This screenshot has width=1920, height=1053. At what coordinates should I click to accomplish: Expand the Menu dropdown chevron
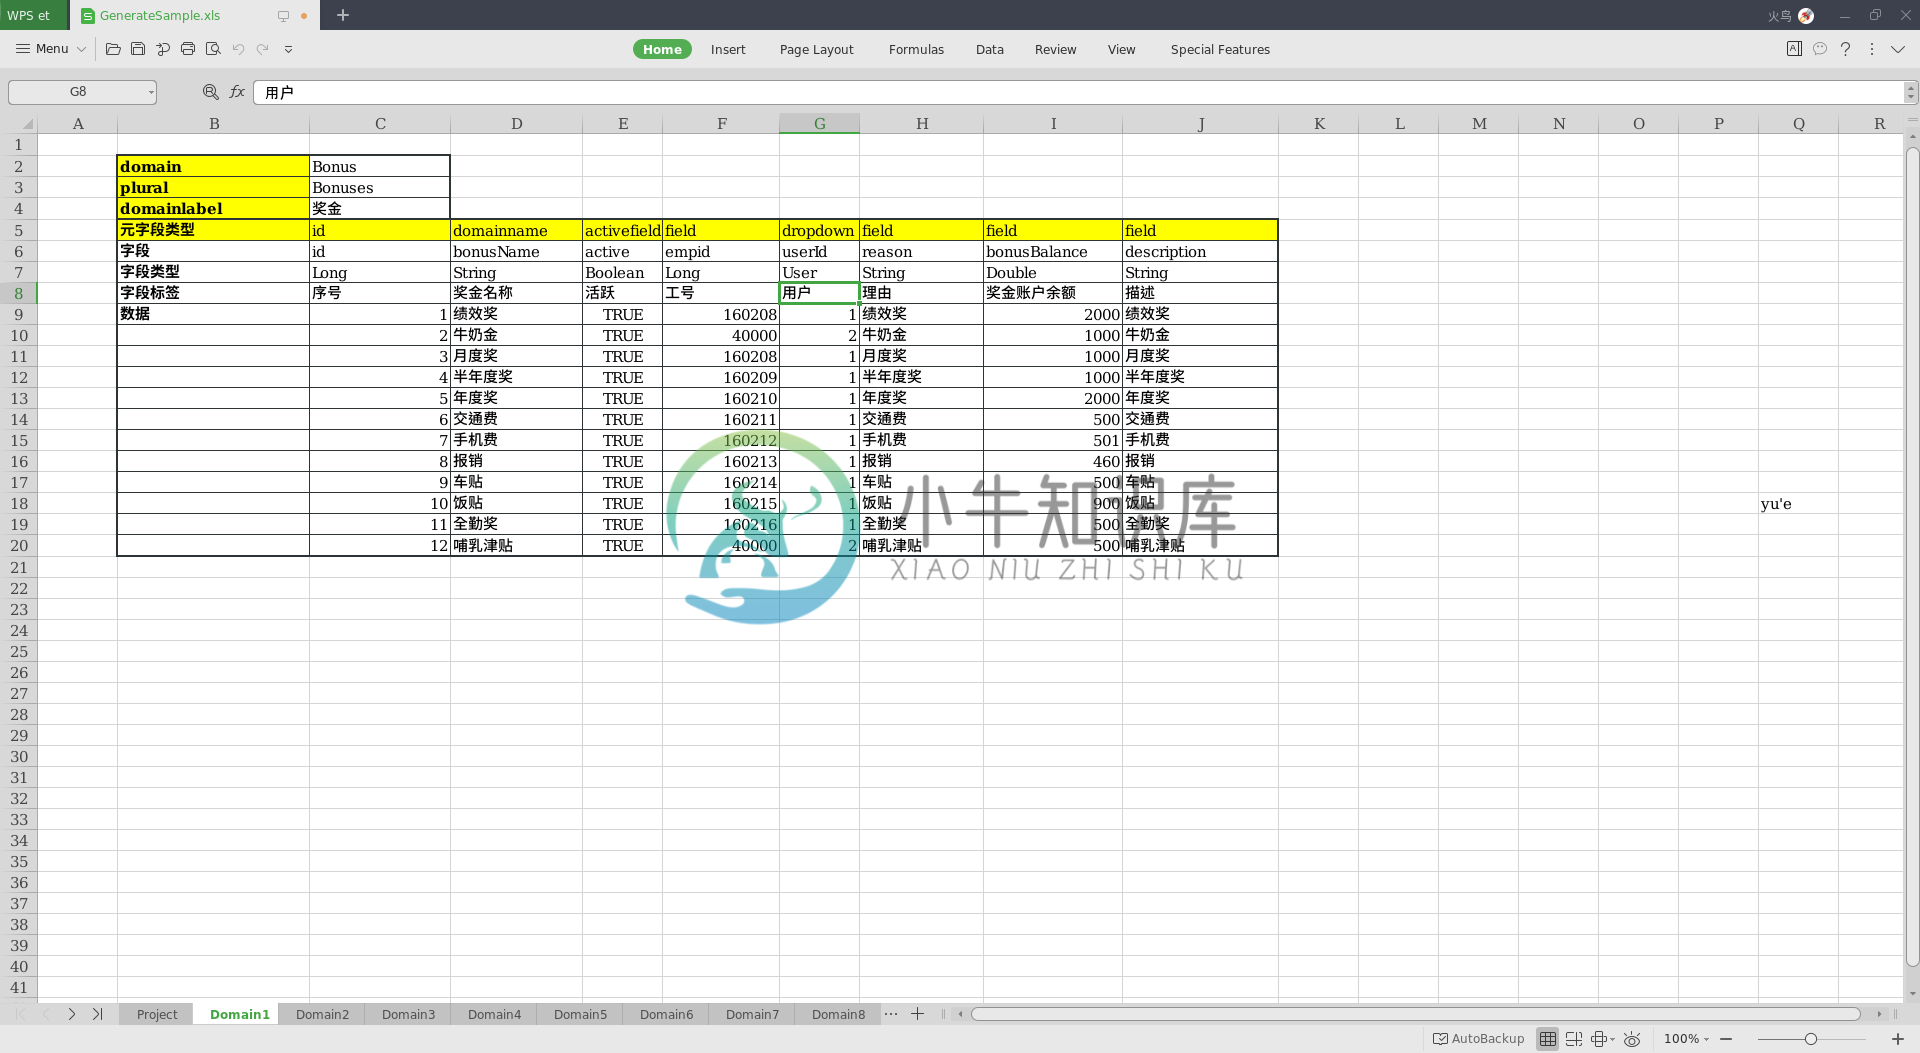click(82, 49)
